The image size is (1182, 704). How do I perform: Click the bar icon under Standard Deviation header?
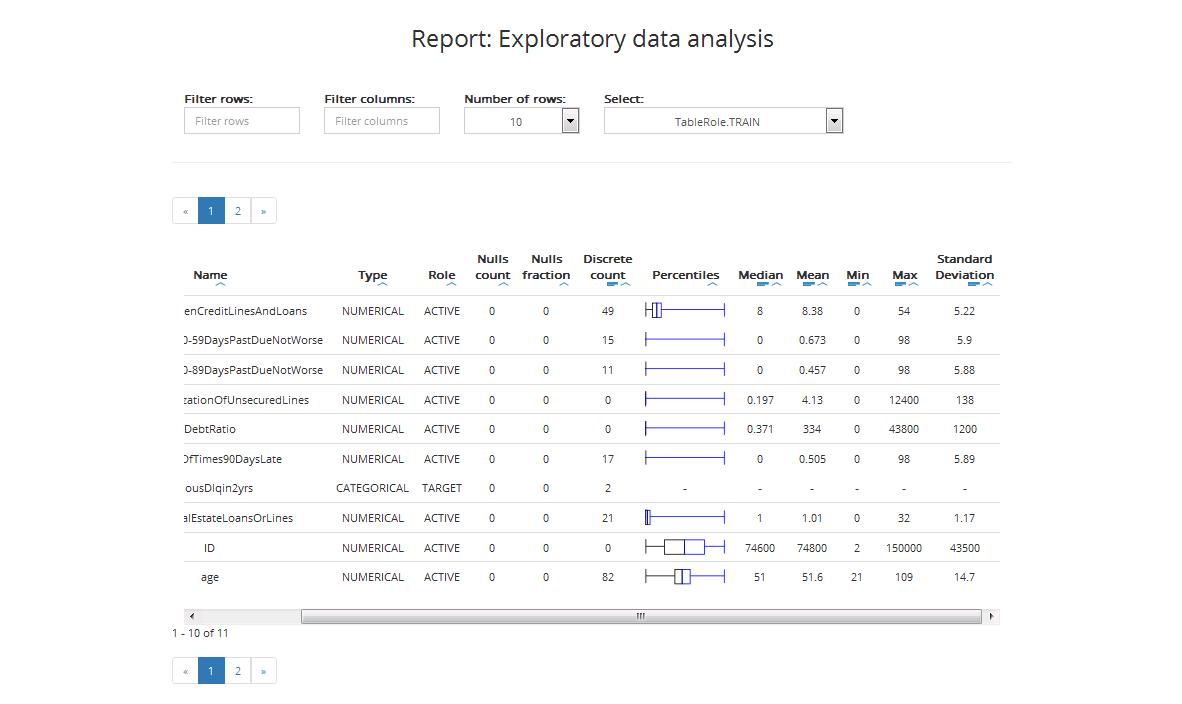(973, 285)
